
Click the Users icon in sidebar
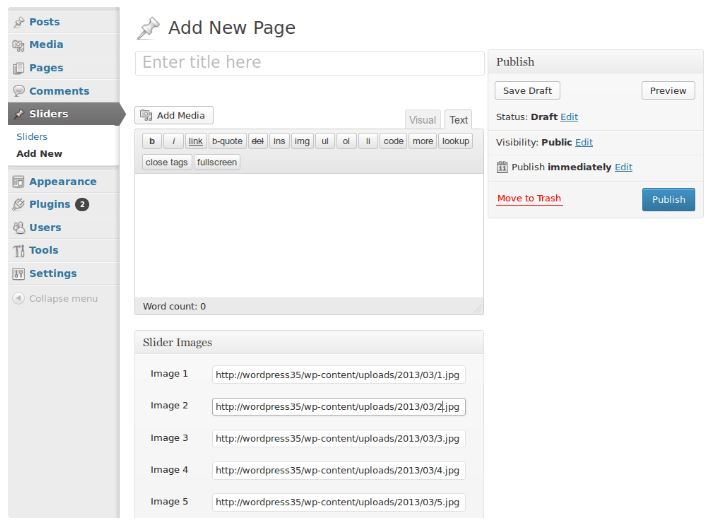[x=19, y=228]
